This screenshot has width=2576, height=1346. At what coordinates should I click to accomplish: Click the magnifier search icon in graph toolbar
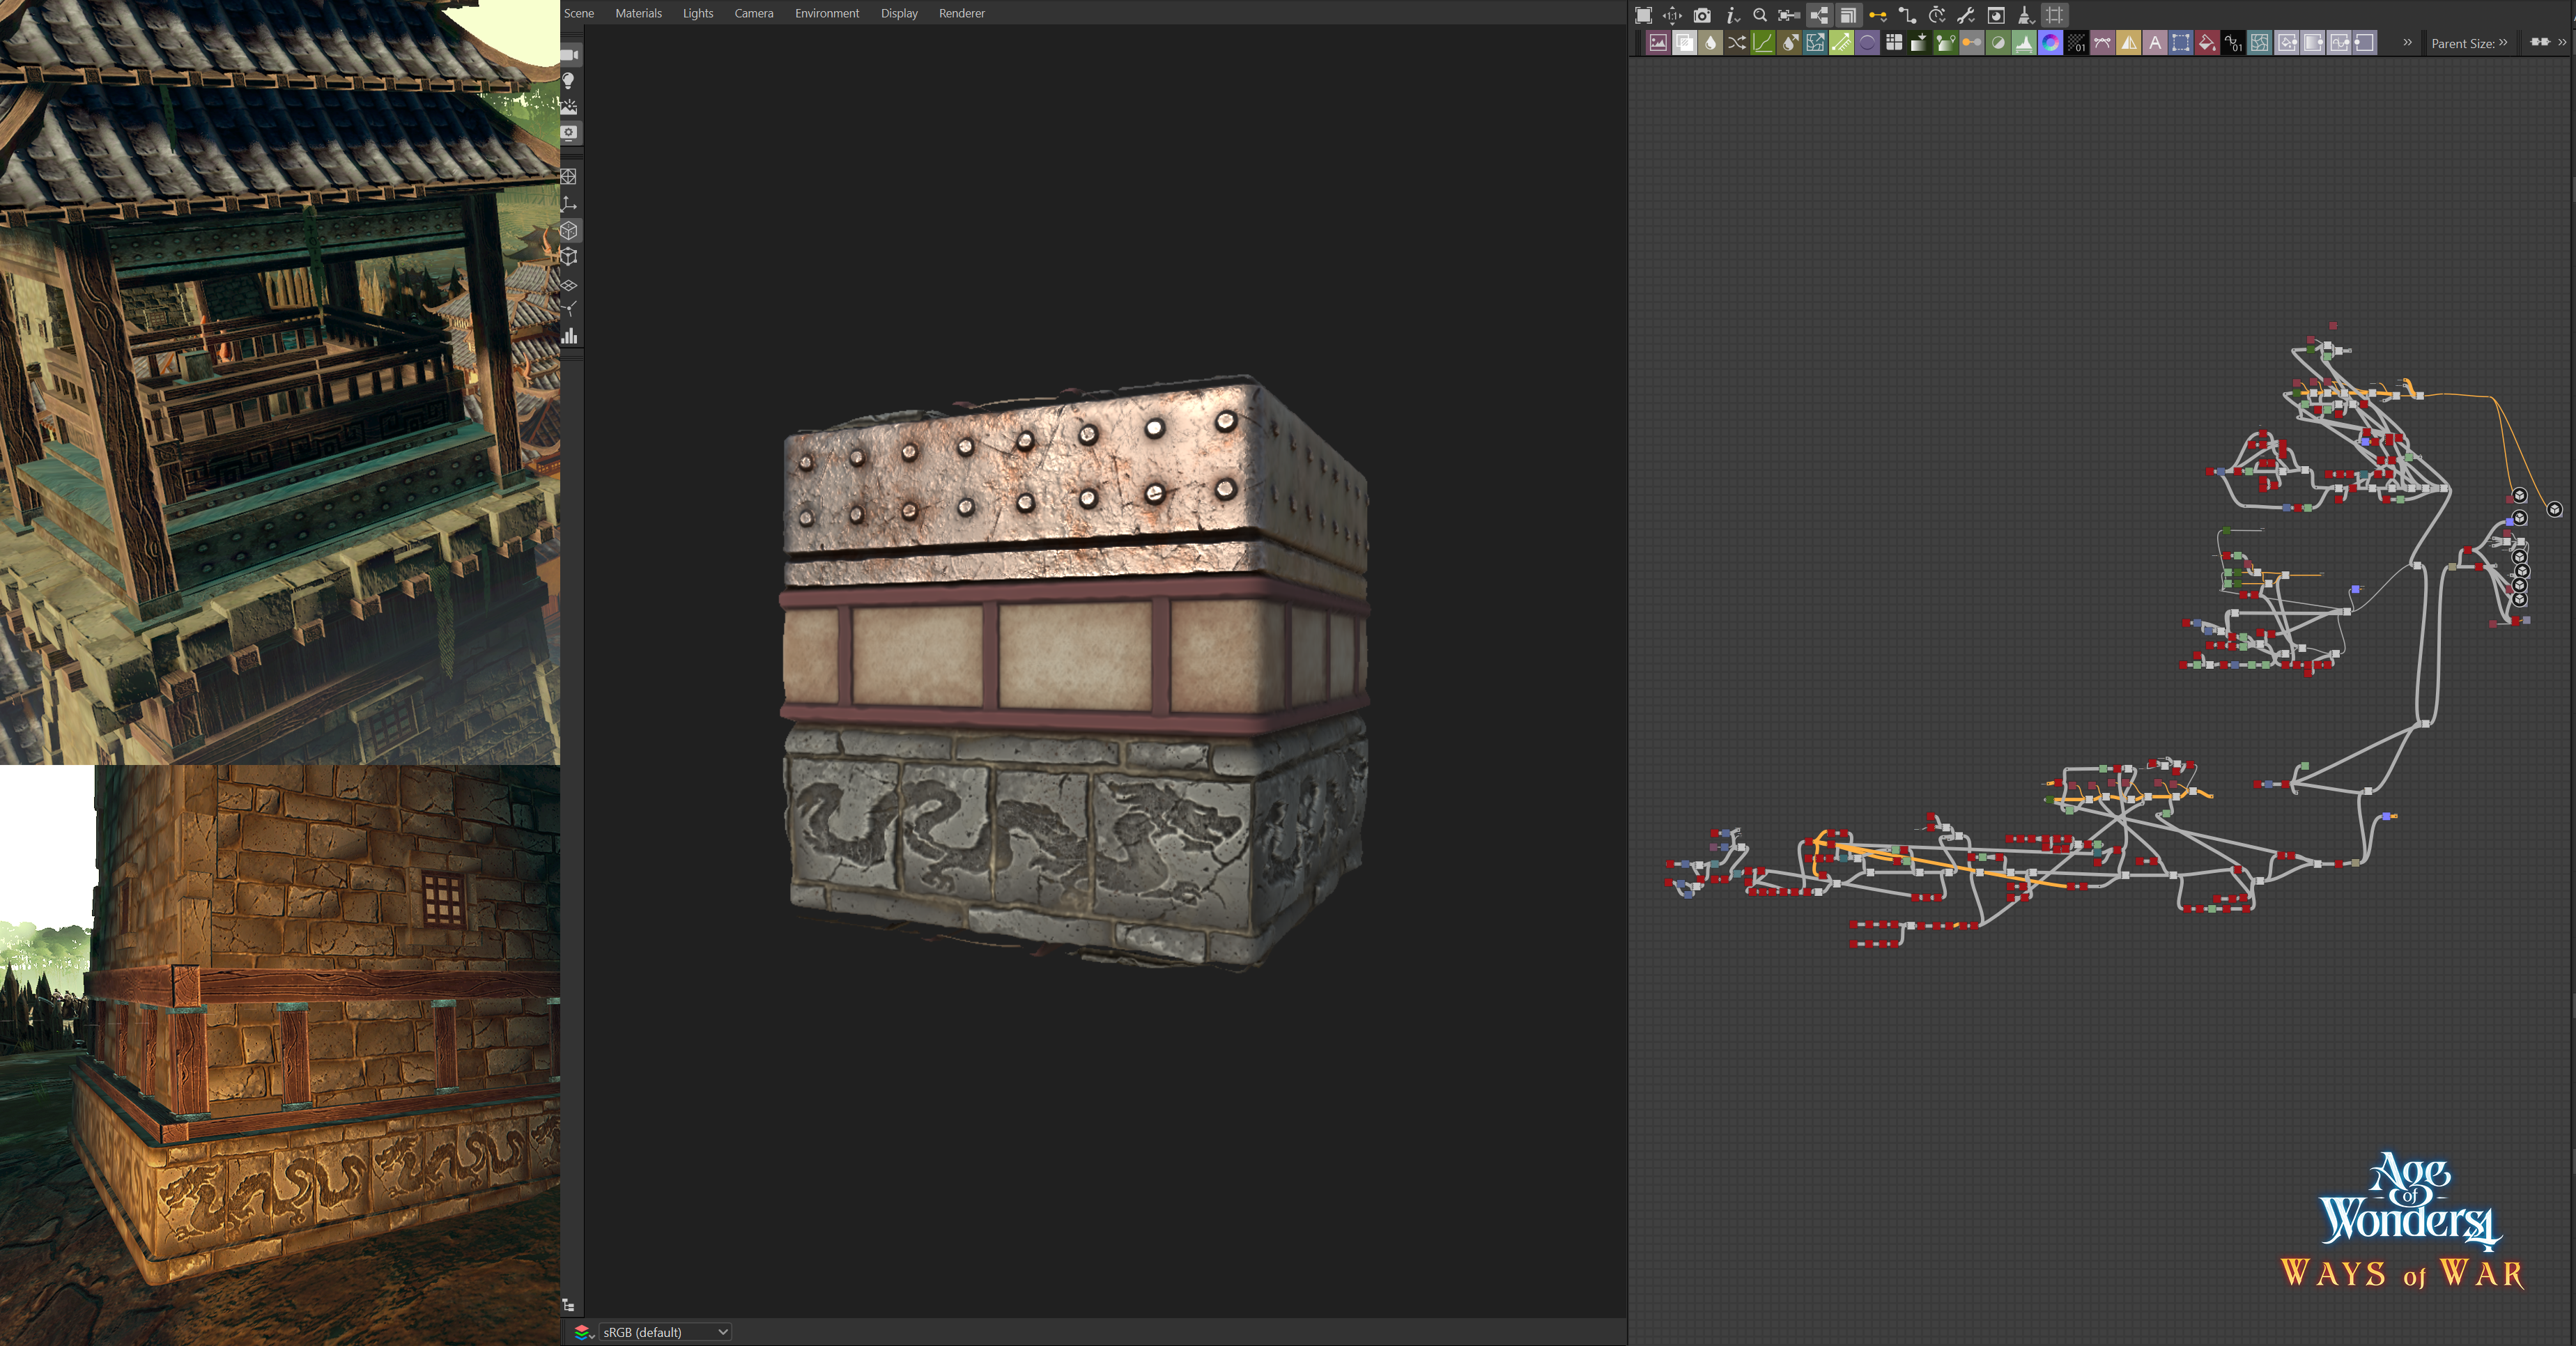1760,15
